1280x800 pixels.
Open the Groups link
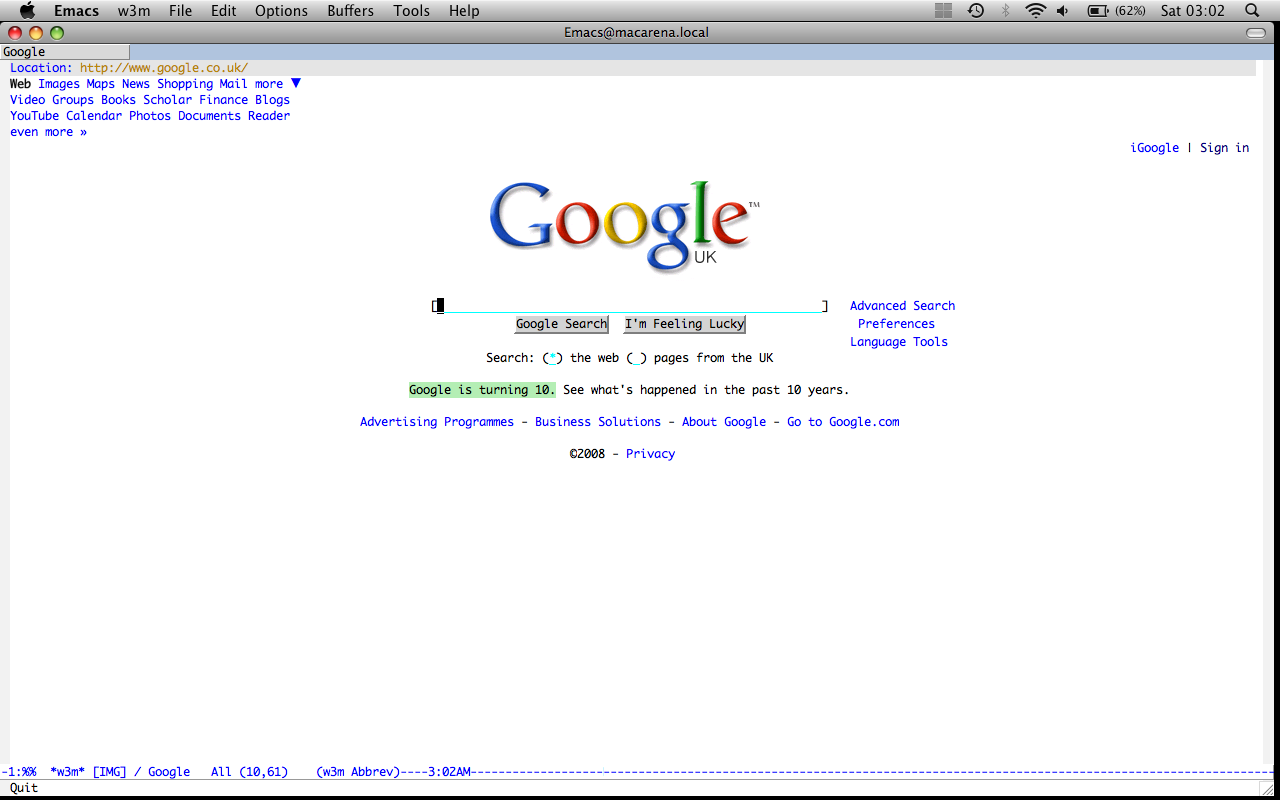click(x=73, y=100)
